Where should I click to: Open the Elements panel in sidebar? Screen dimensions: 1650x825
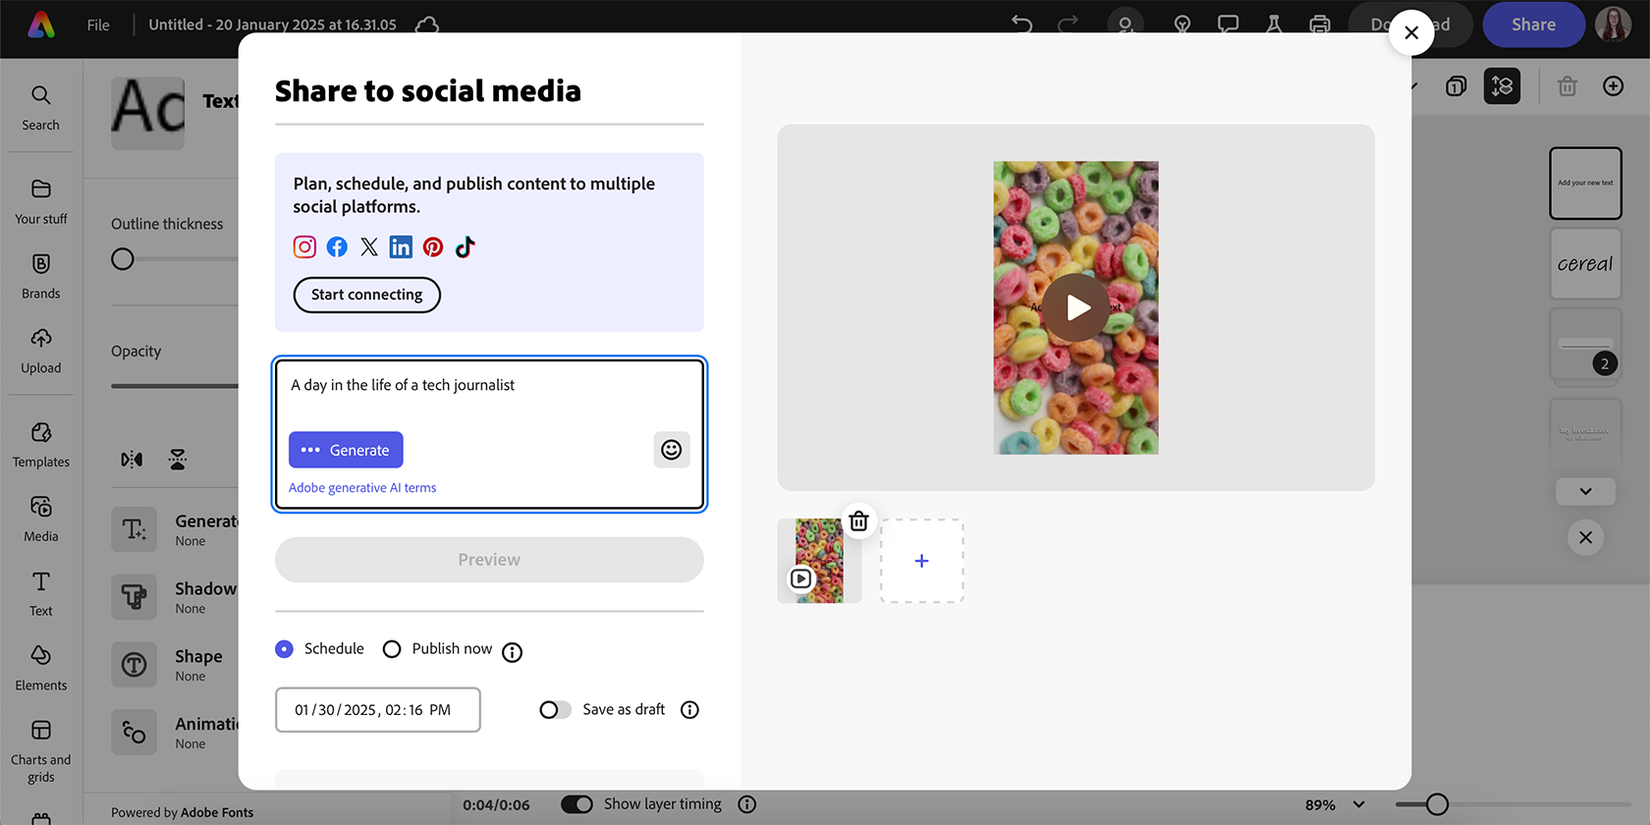pyautogui.click(x=41, y=667)
